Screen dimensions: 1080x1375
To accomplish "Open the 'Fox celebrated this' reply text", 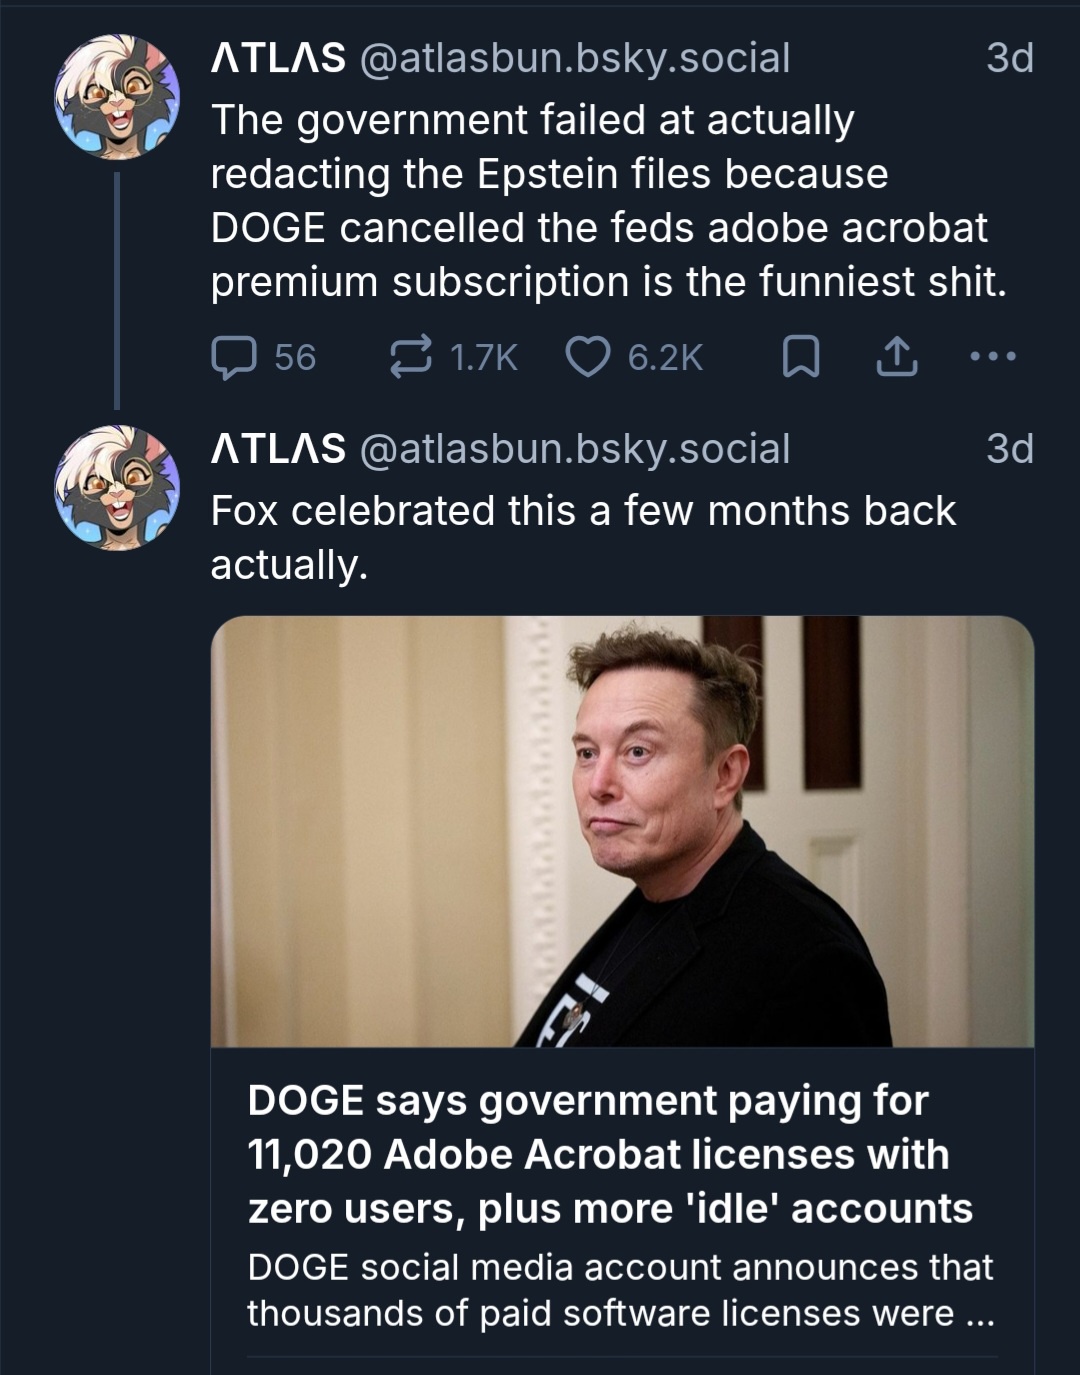I will 583,537.
